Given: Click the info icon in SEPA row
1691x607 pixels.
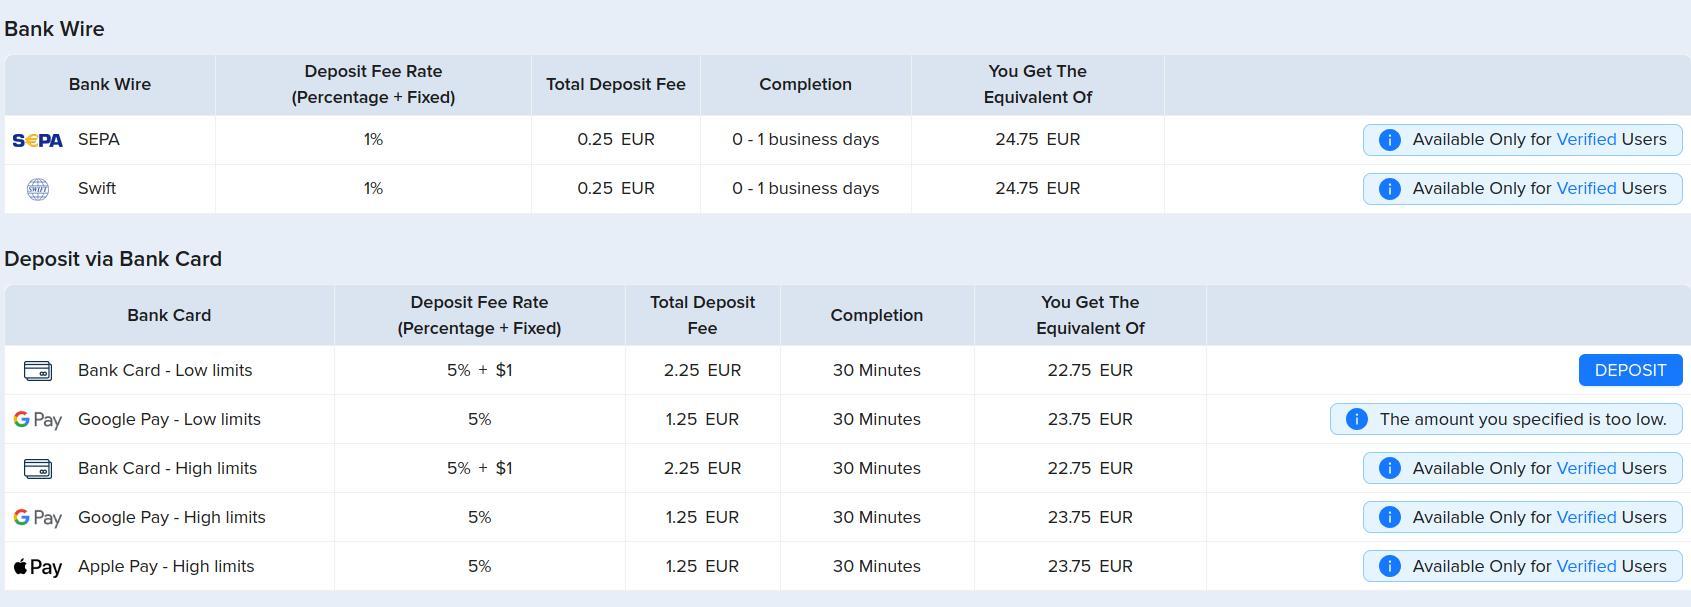Looking at the screenshot, I should [x=1389, y=140].
